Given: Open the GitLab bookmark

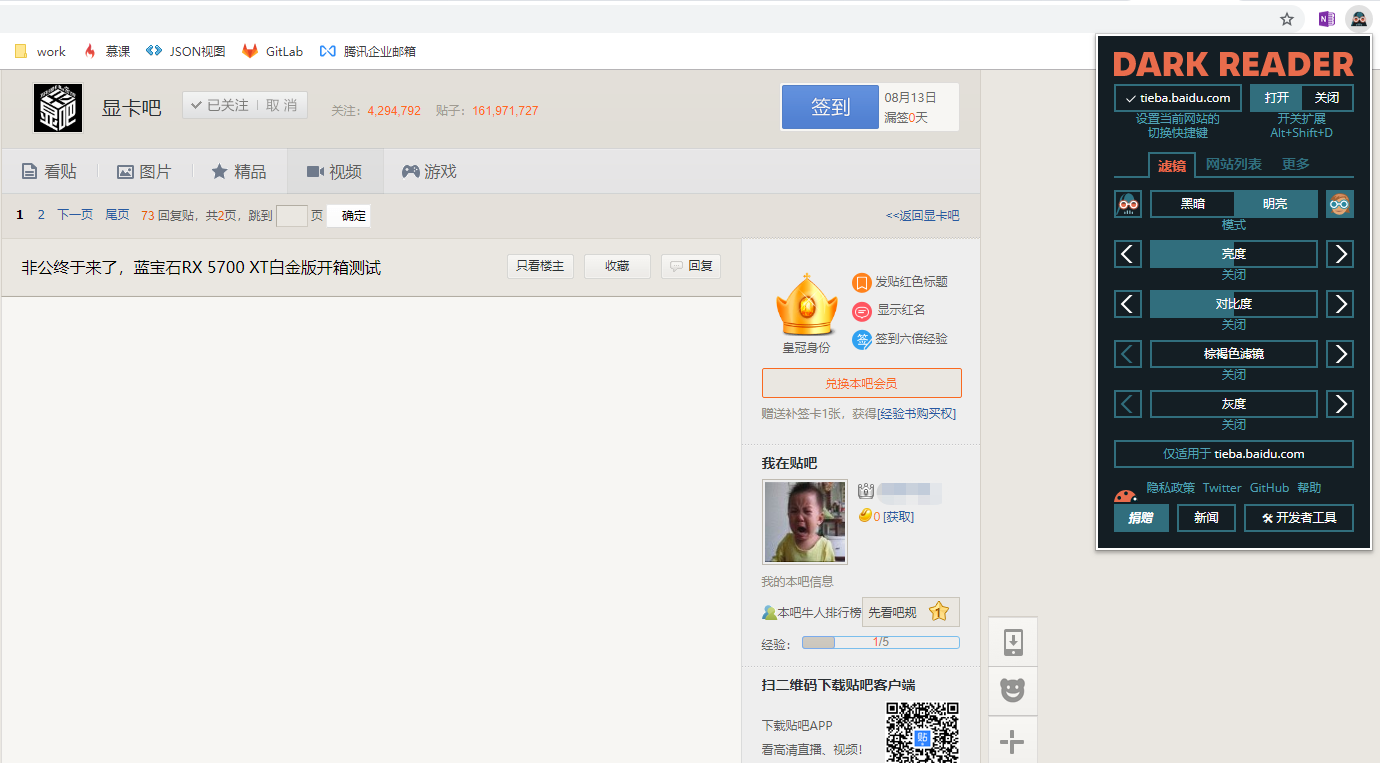Looking at the screenshot, I should point(272,51).
